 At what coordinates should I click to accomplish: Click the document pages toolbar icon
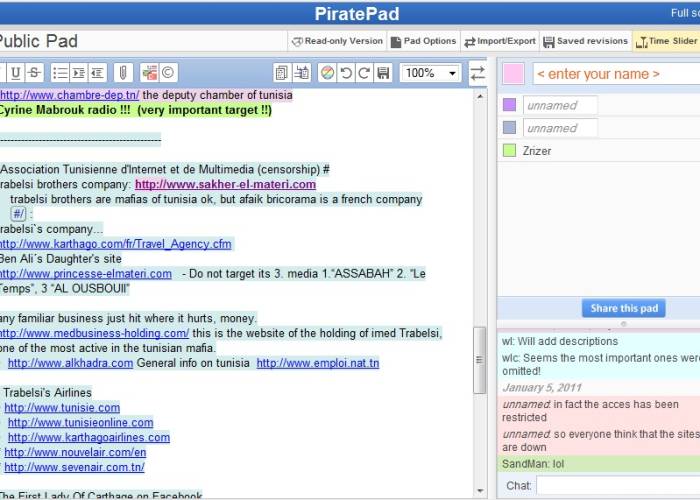click(x=282, y=73)
